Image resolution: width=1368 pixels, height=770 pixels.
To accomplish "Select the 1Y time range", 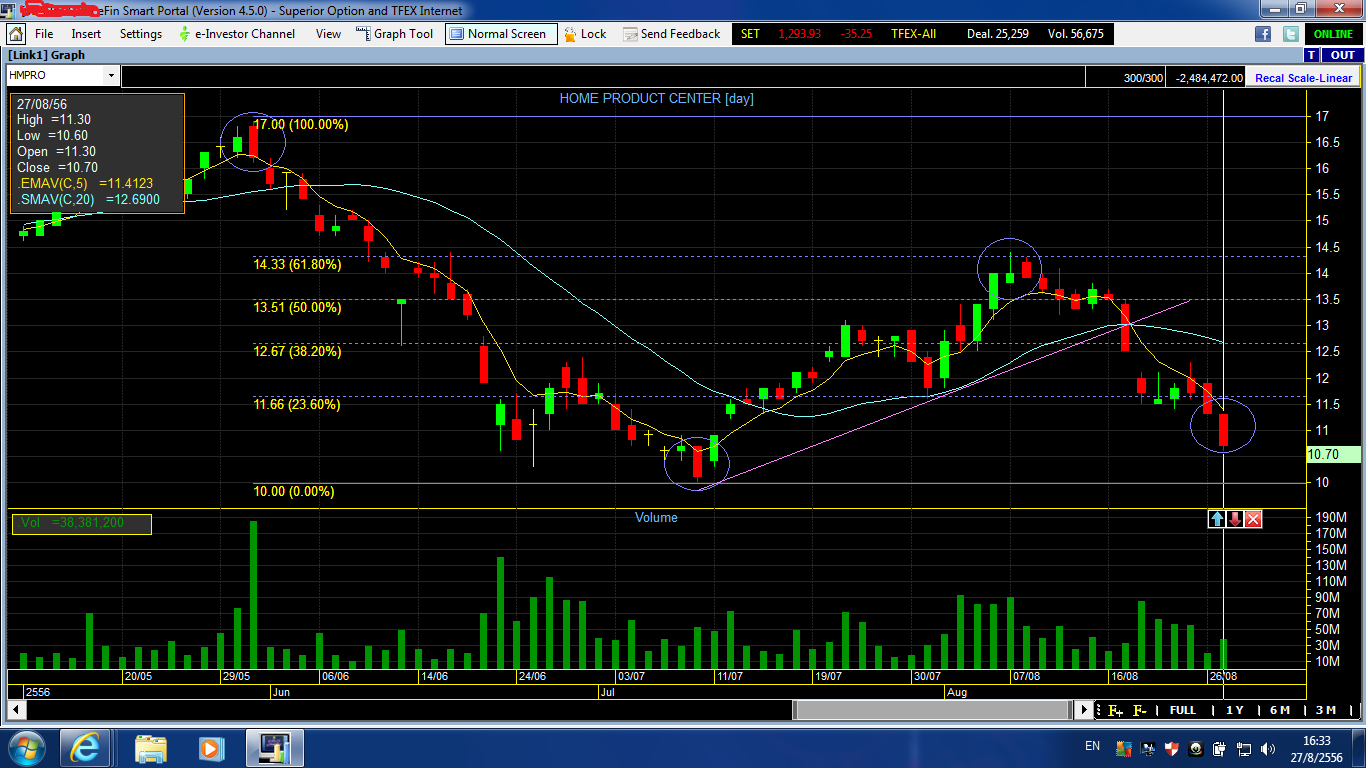I will coord(1235,710).
